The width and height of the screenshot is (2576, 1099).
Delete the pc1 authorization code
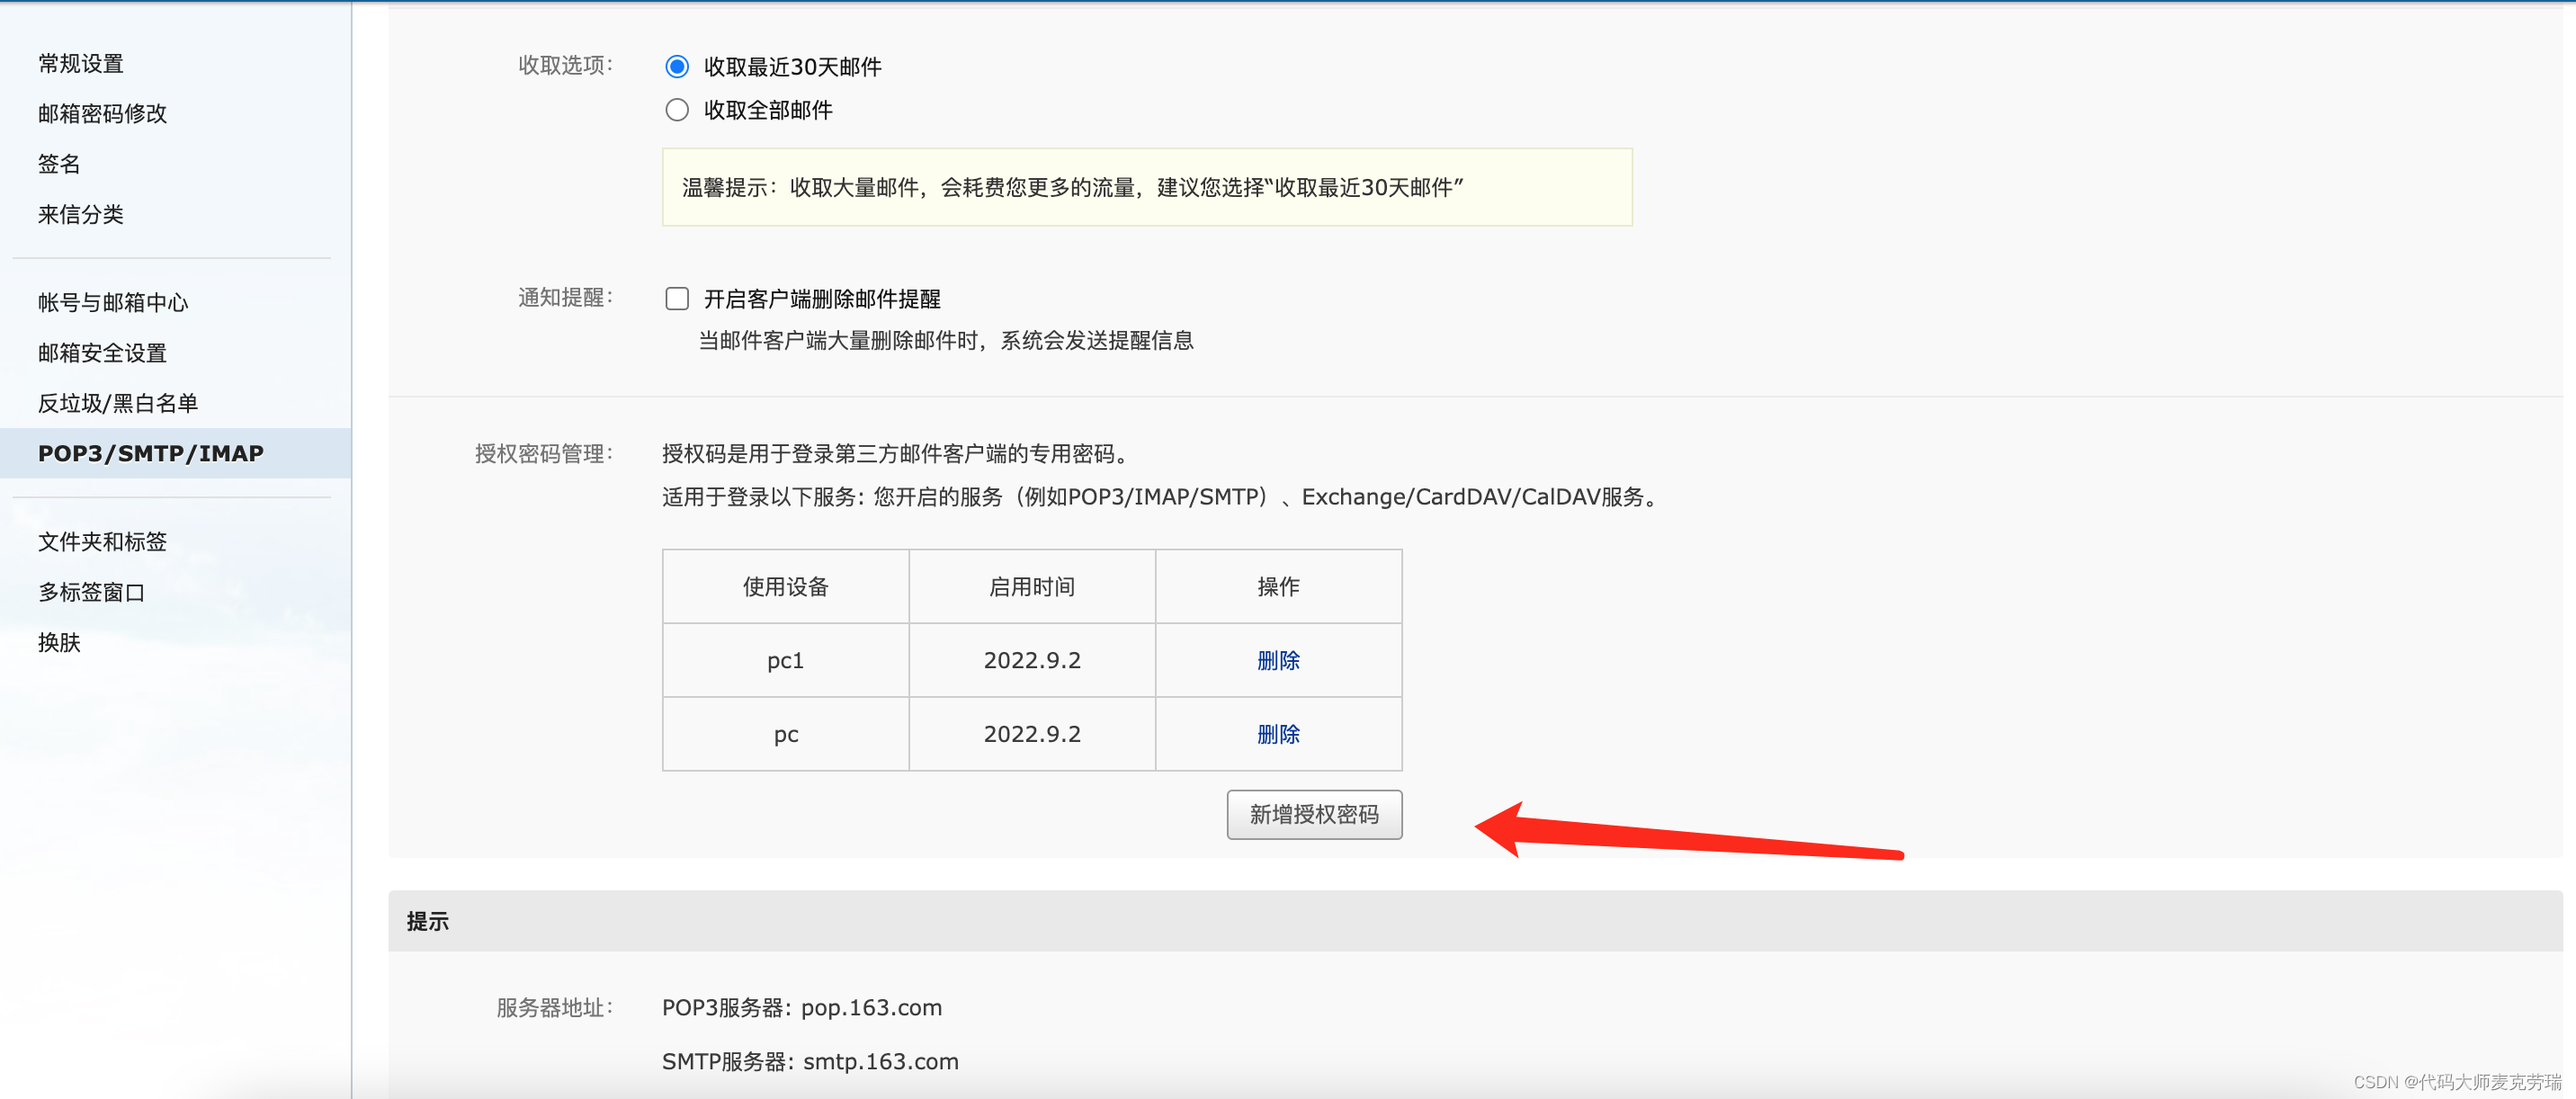pos(1278,660)
